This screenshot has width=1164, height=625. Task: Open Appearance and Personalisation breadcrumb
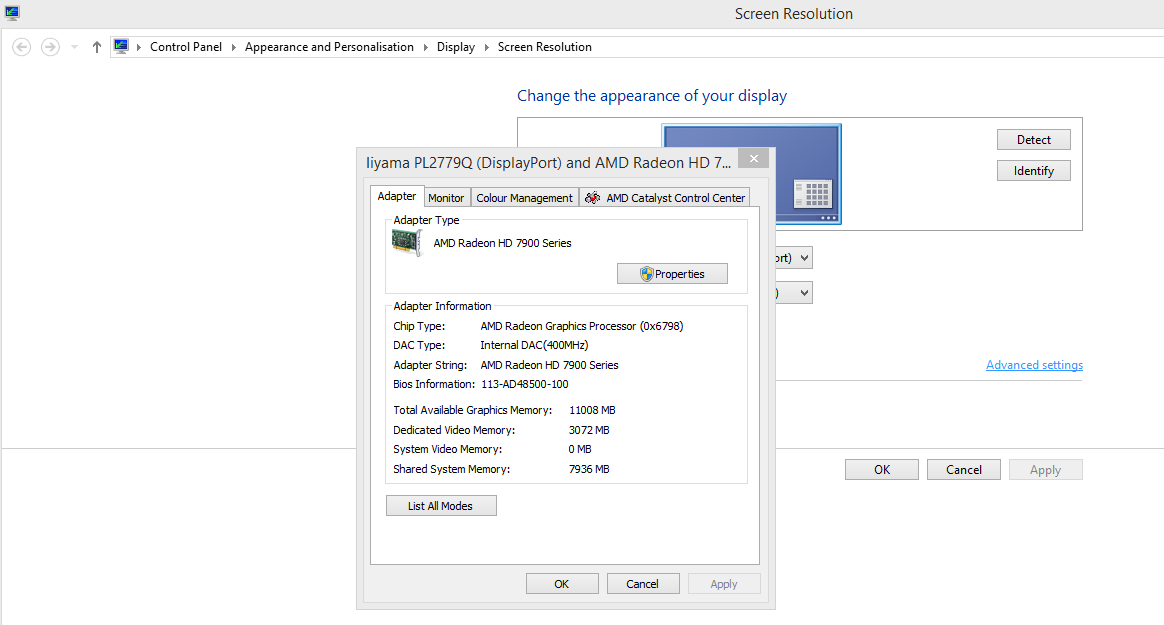pos(329,47)
